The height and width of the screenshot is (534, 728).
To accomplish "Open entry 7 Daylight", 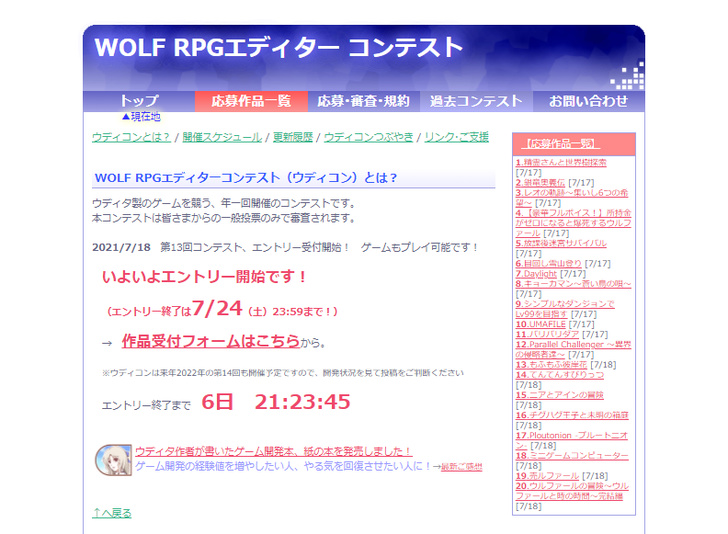I will tap(536, 274).
